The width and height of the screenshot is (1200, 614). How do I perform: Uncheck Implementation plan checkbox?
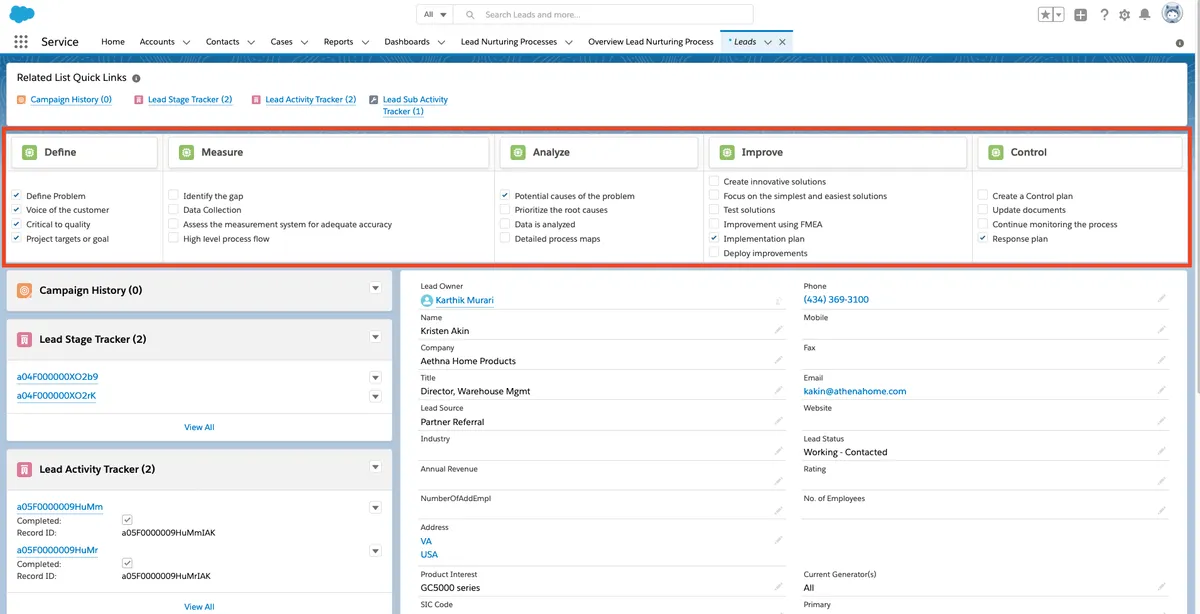(714, 239)
